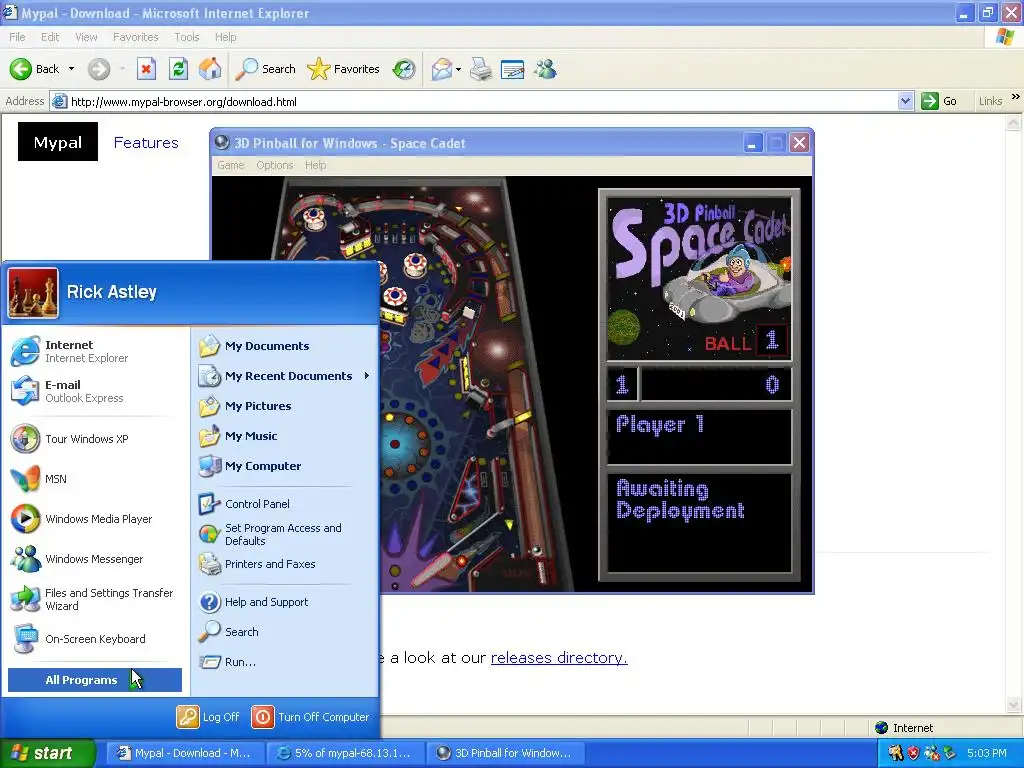Image resolution: width=1024 pixels, height=768 pixels.
Task: Open Set Program Access and Defaults
Action: [285, 534]
